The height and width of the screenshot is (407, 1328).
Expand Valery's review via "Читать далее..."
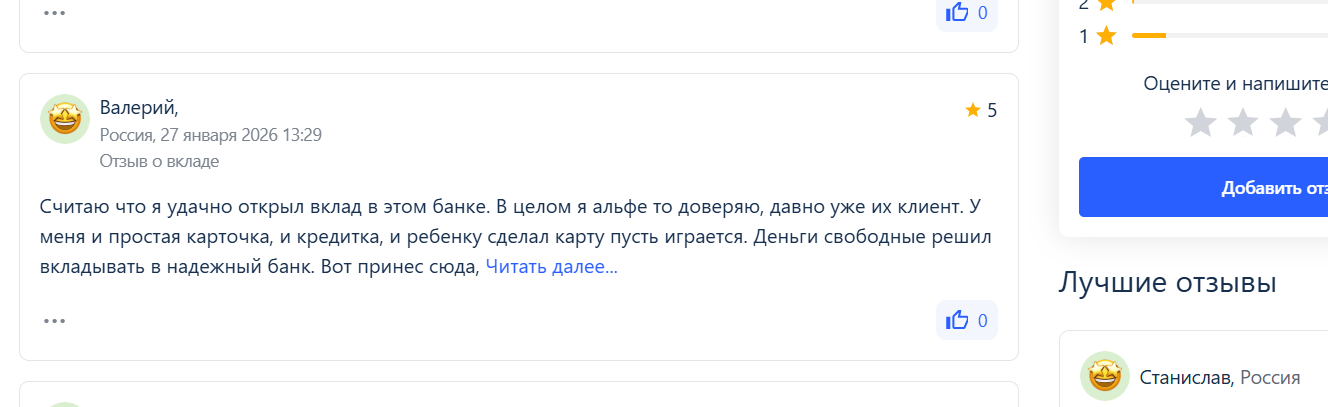click(x=551, y=268)
